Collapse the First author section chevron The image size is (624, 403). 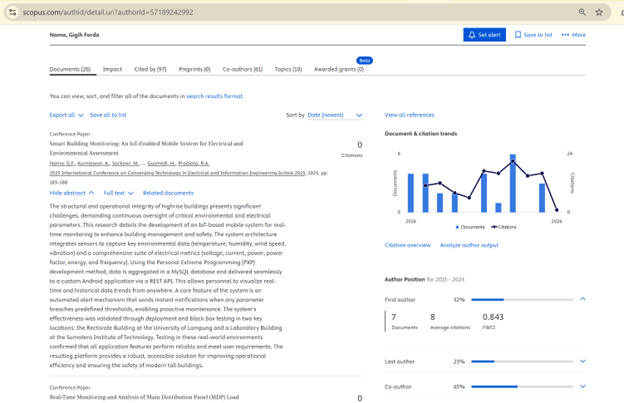[x=583, y=299]
